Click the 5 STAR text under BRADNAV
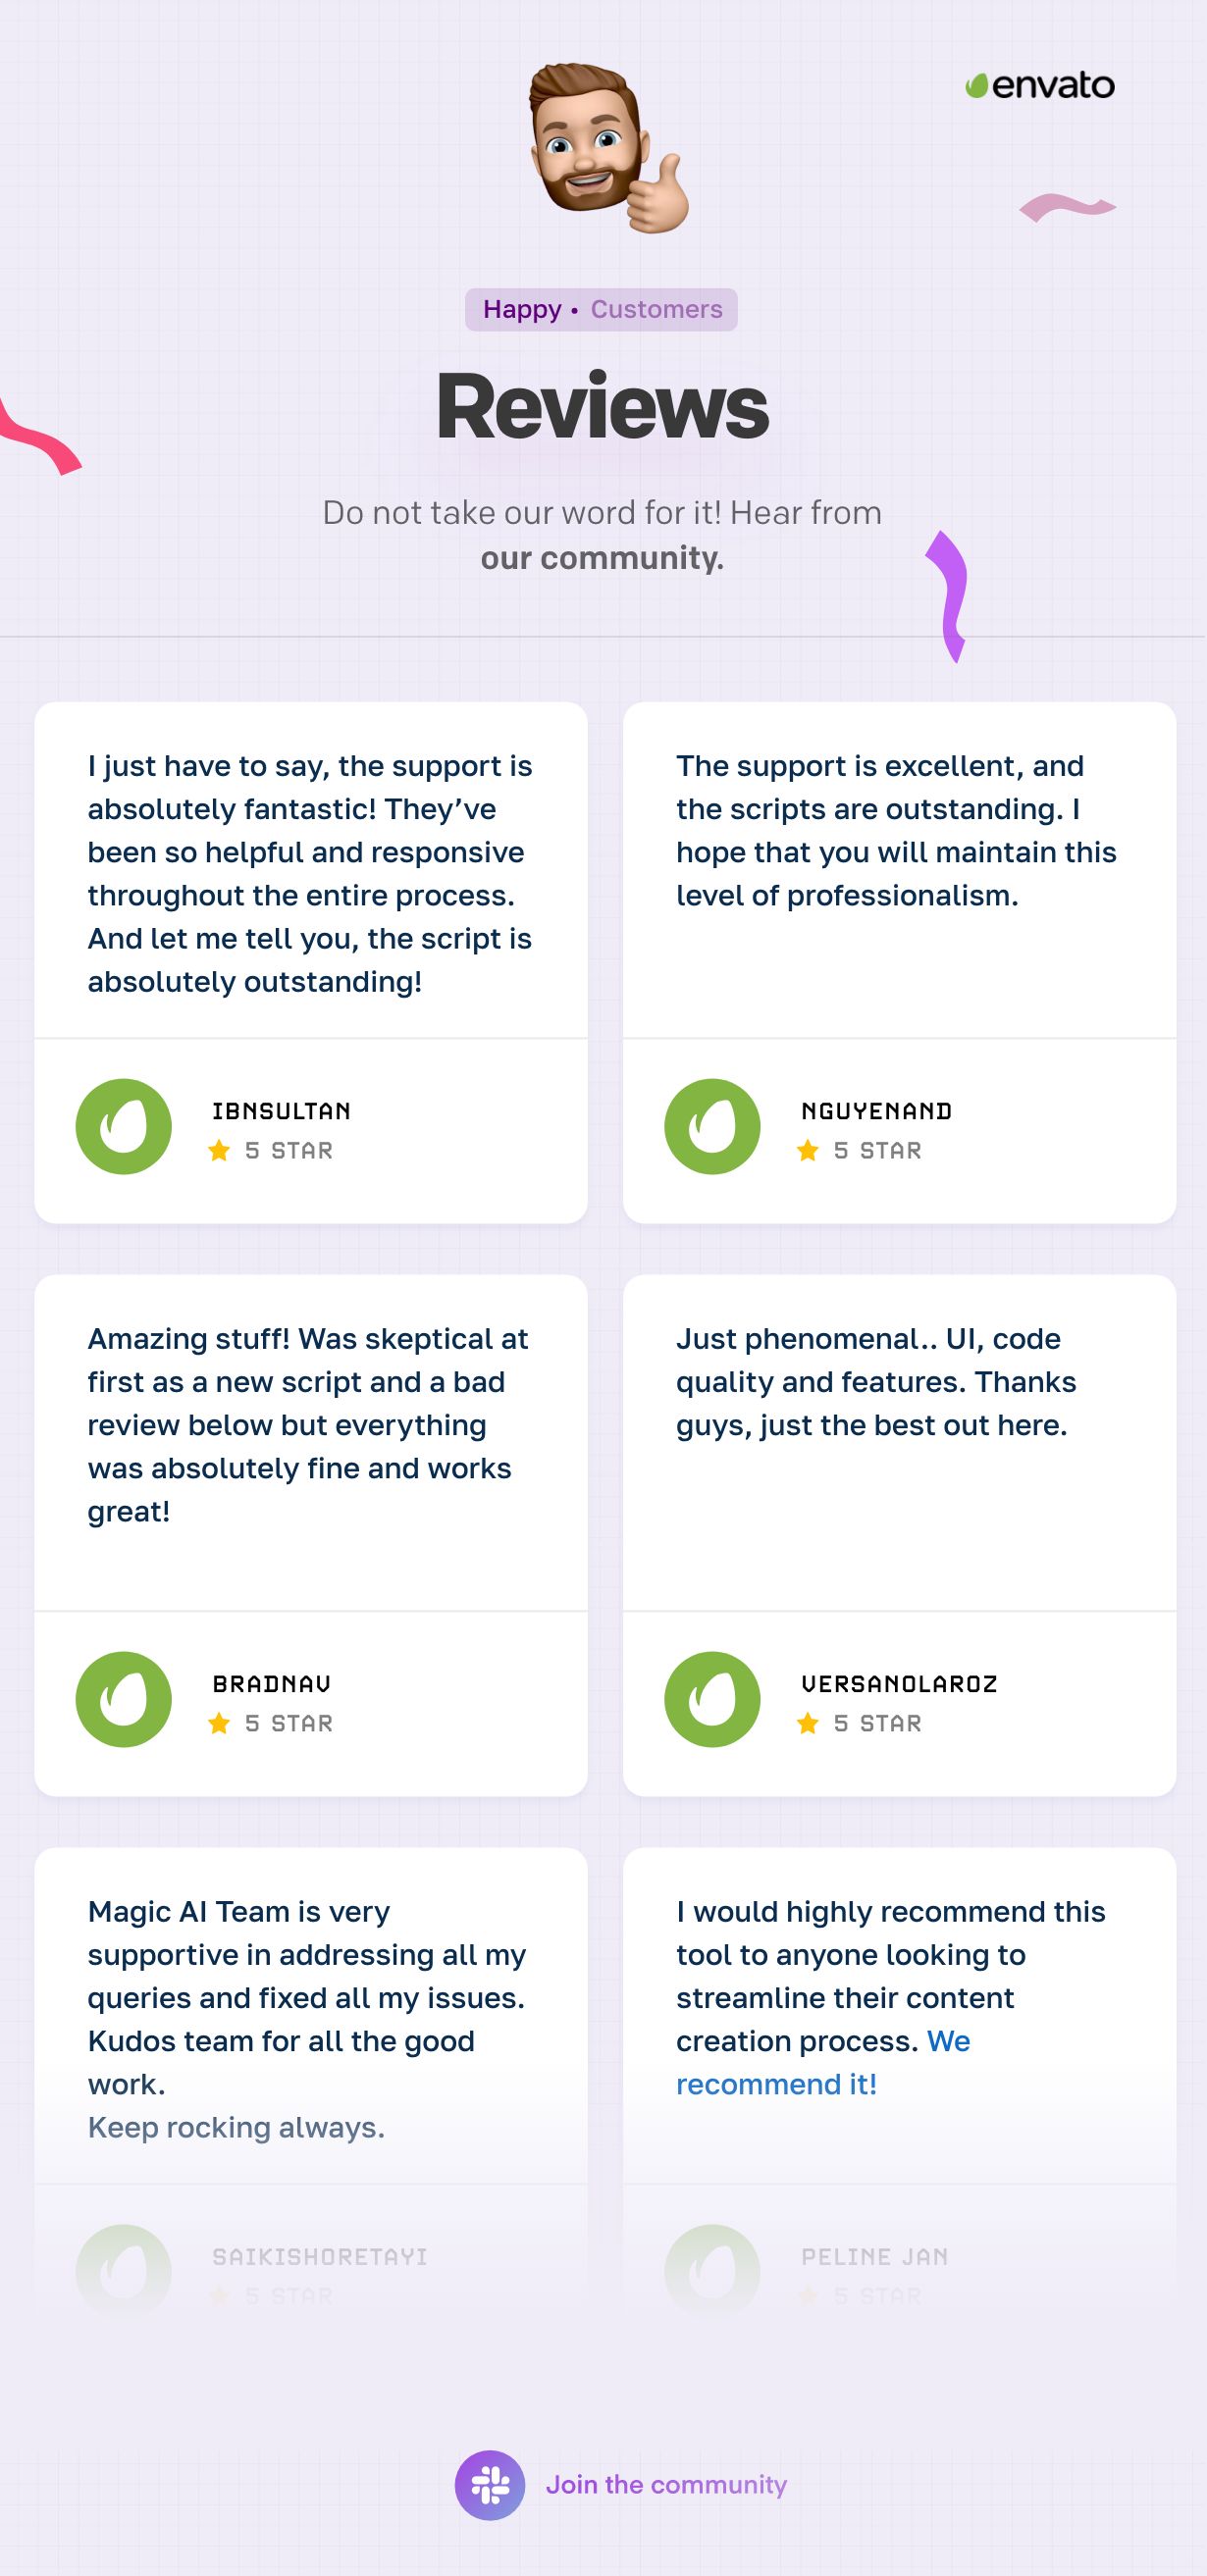 (290, 1723)
